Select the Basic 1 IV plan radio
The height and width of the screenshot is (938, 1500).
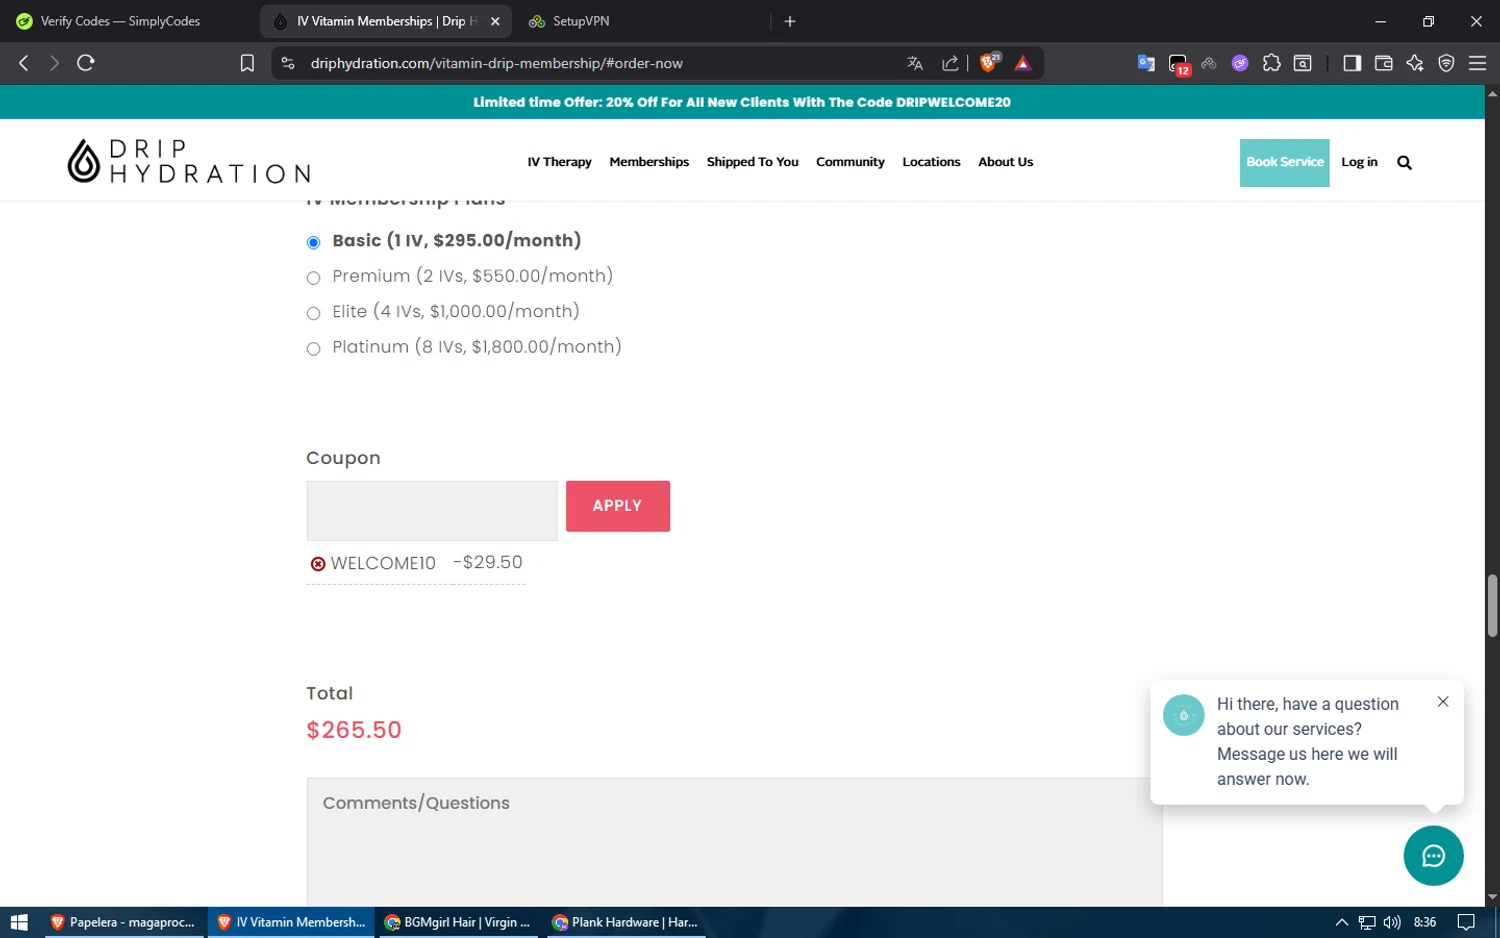313,242
